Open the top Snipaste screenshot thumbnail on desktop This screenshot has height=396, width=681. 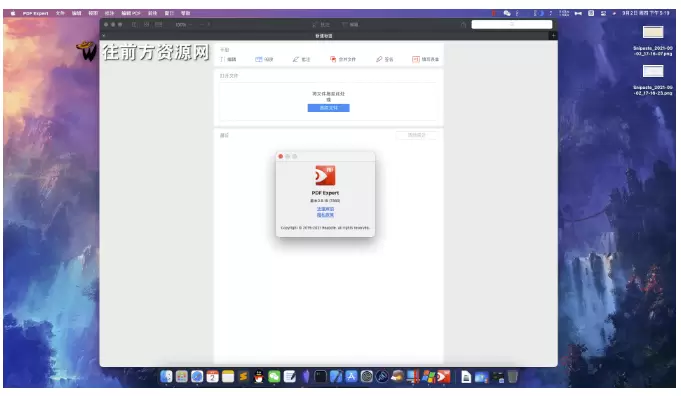point(653,33)
